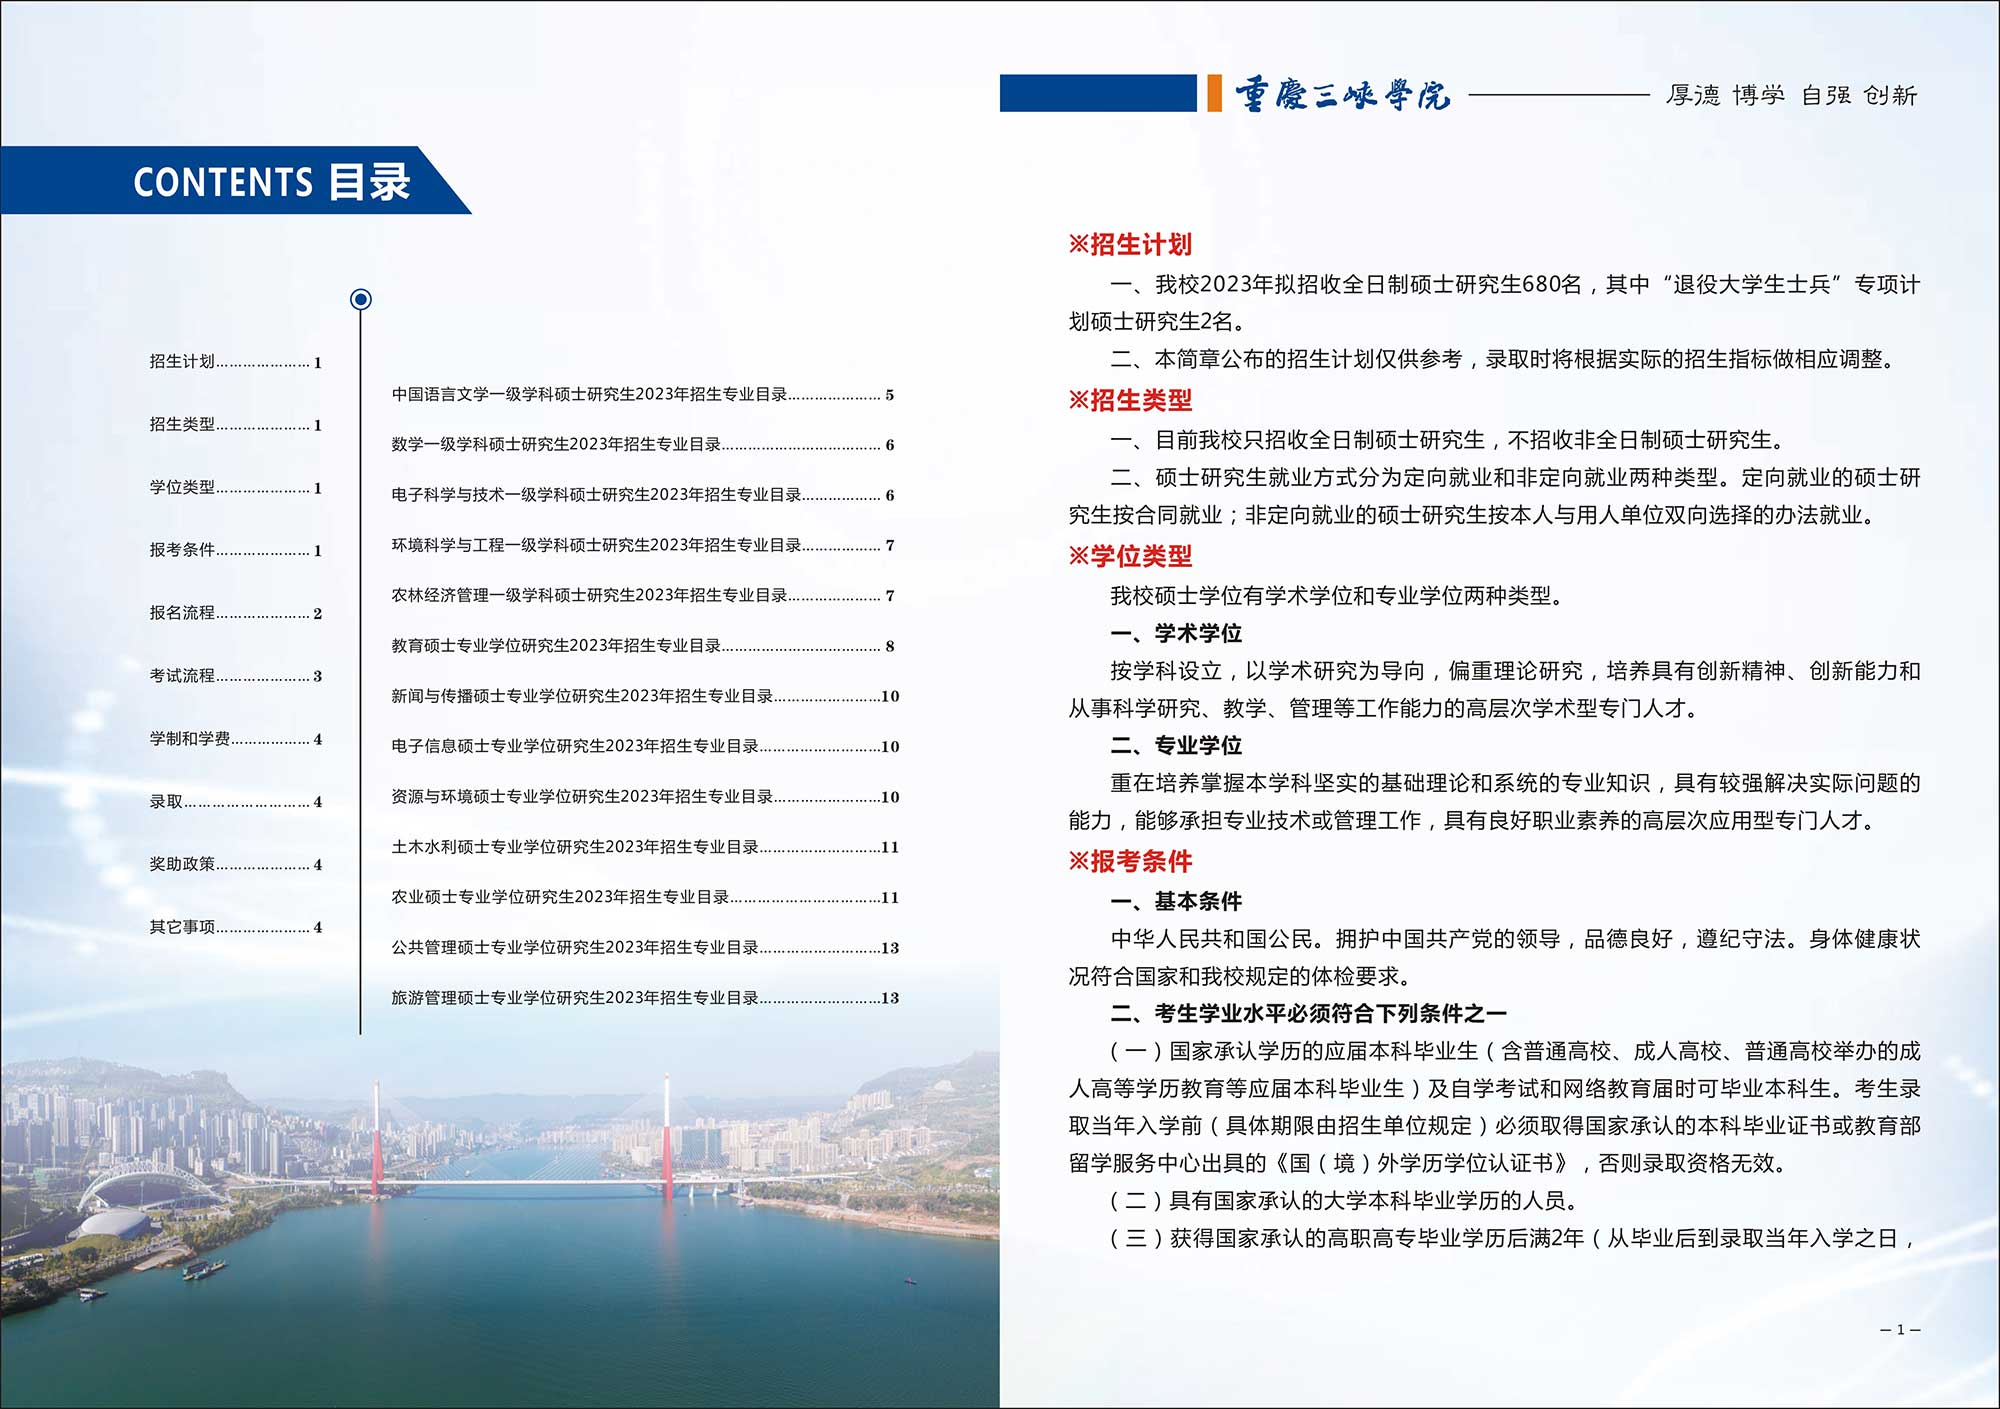2000x1409 pixels.
Task: Click the CONTENTS 目录 banner title
Action: click(272, 182)
